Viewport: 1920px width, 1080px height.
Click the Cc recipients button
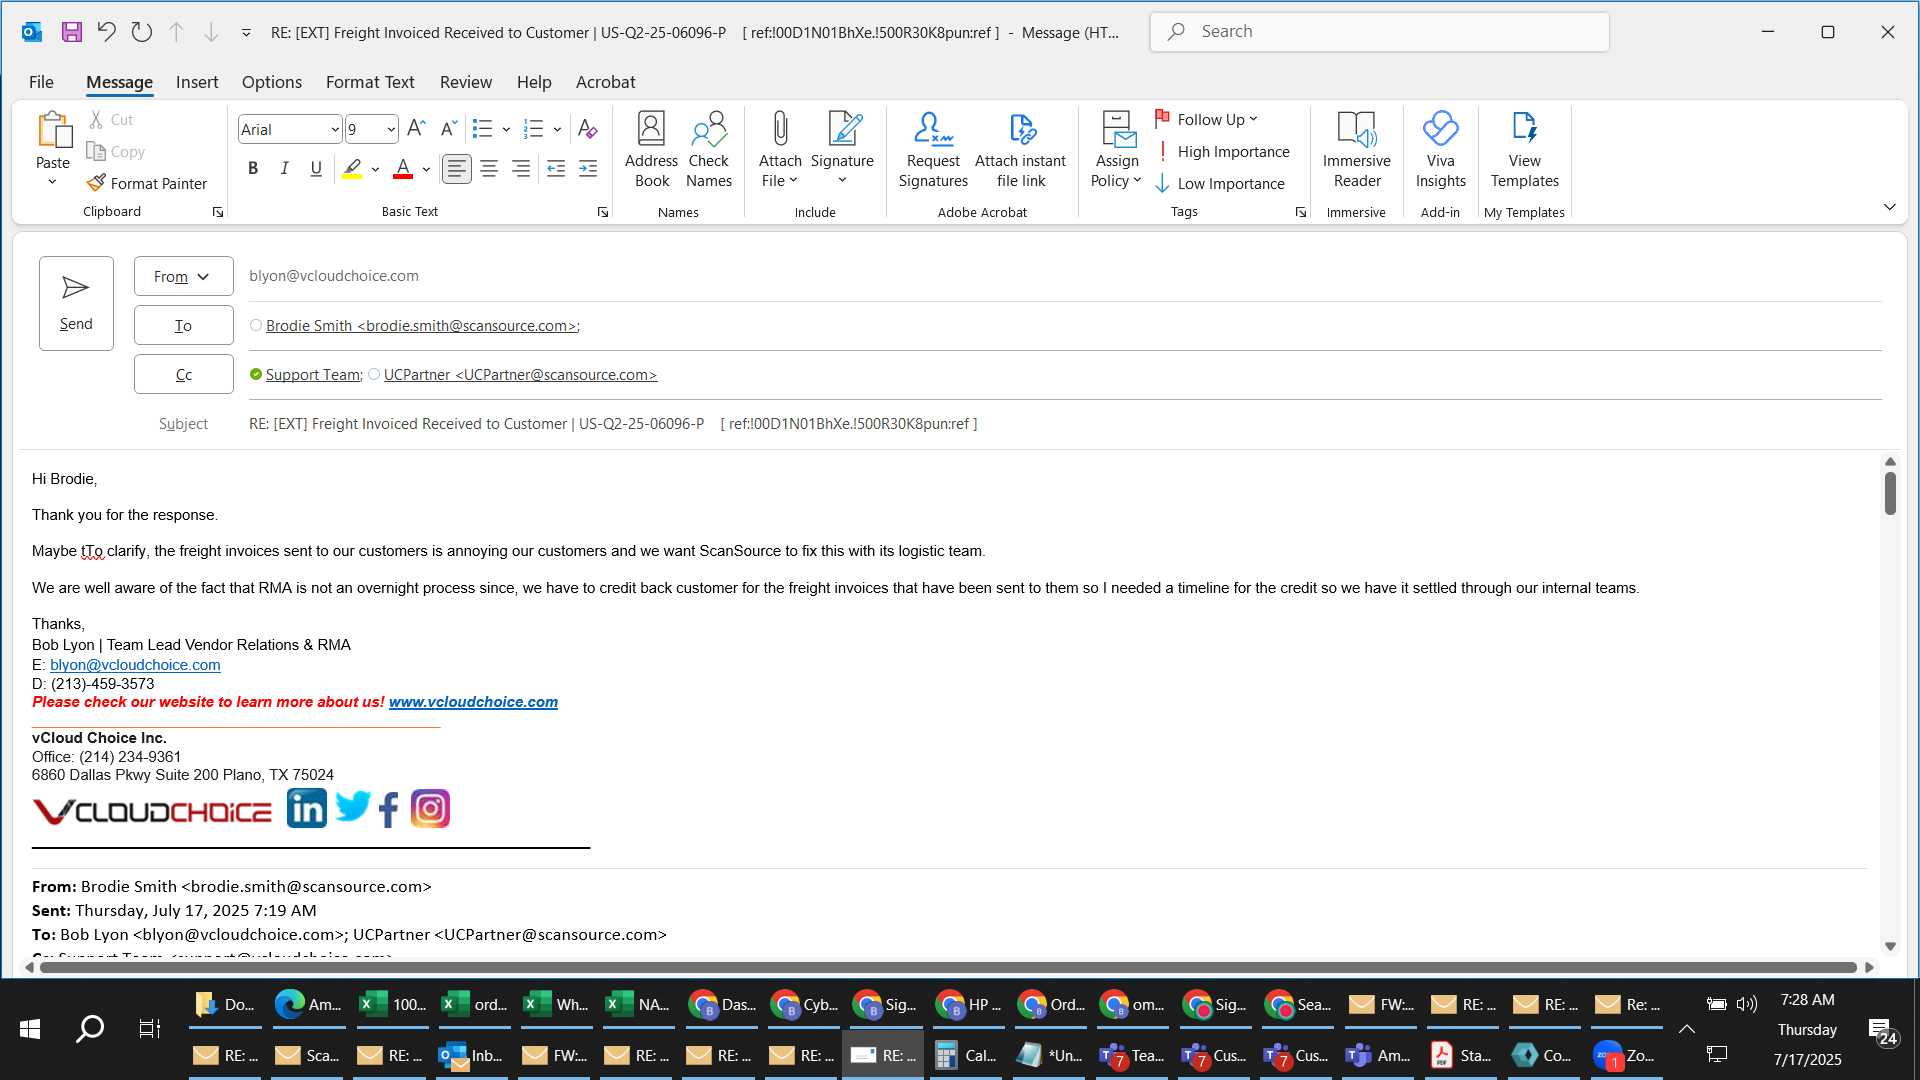183,374
